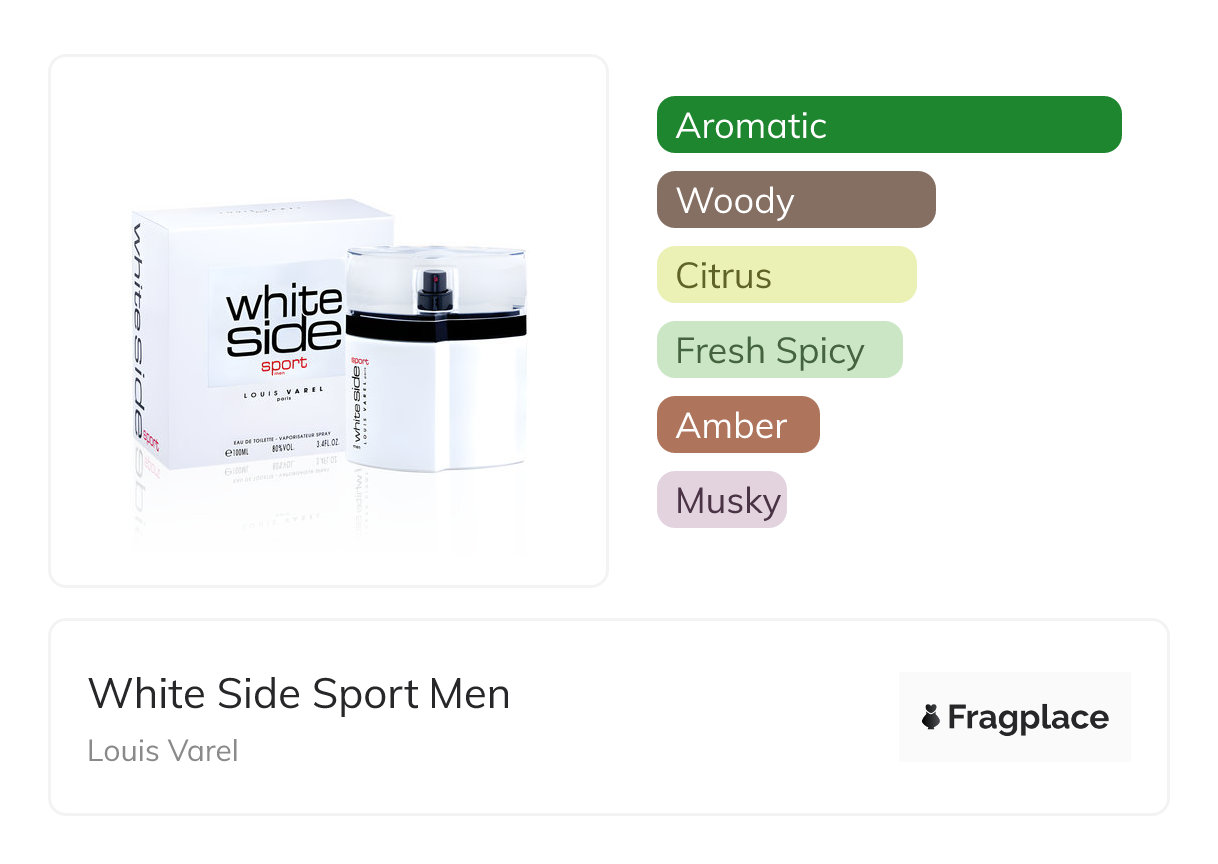Pick the Fresh Spicy accord bar

(x=780, y=350)
